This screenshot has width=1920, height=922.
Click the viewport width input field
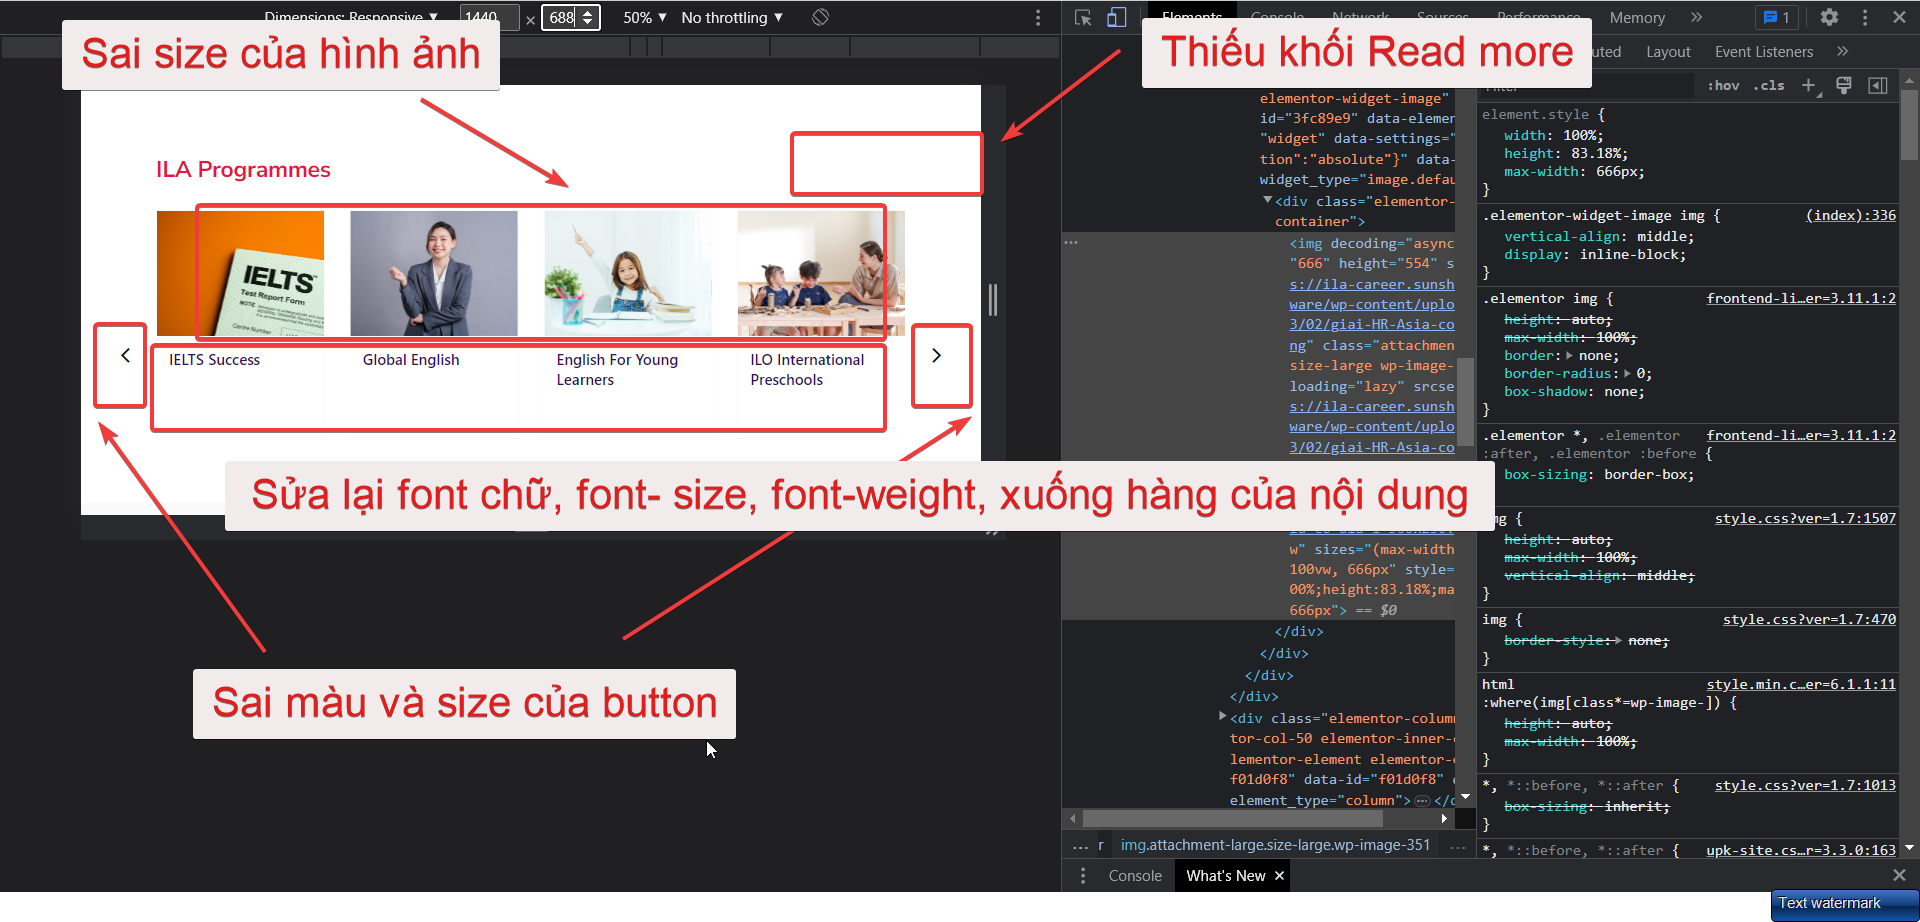coord(488,17)
